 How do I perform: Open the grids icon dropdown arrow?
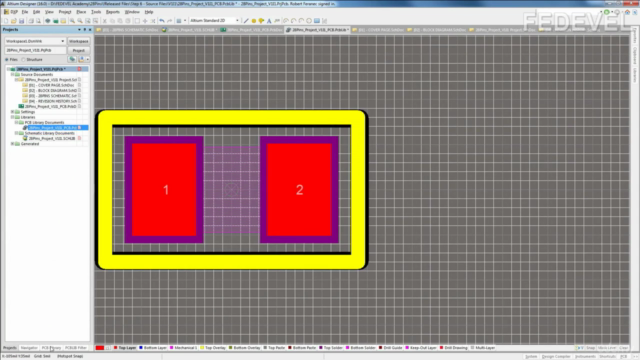point(185,21)
